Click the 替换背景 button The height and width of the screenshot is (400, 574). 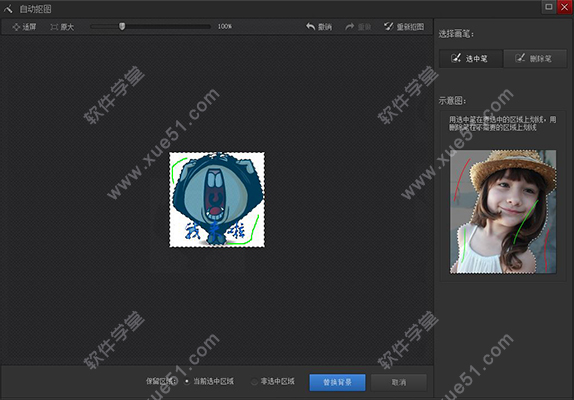click(x=337, y=382)
